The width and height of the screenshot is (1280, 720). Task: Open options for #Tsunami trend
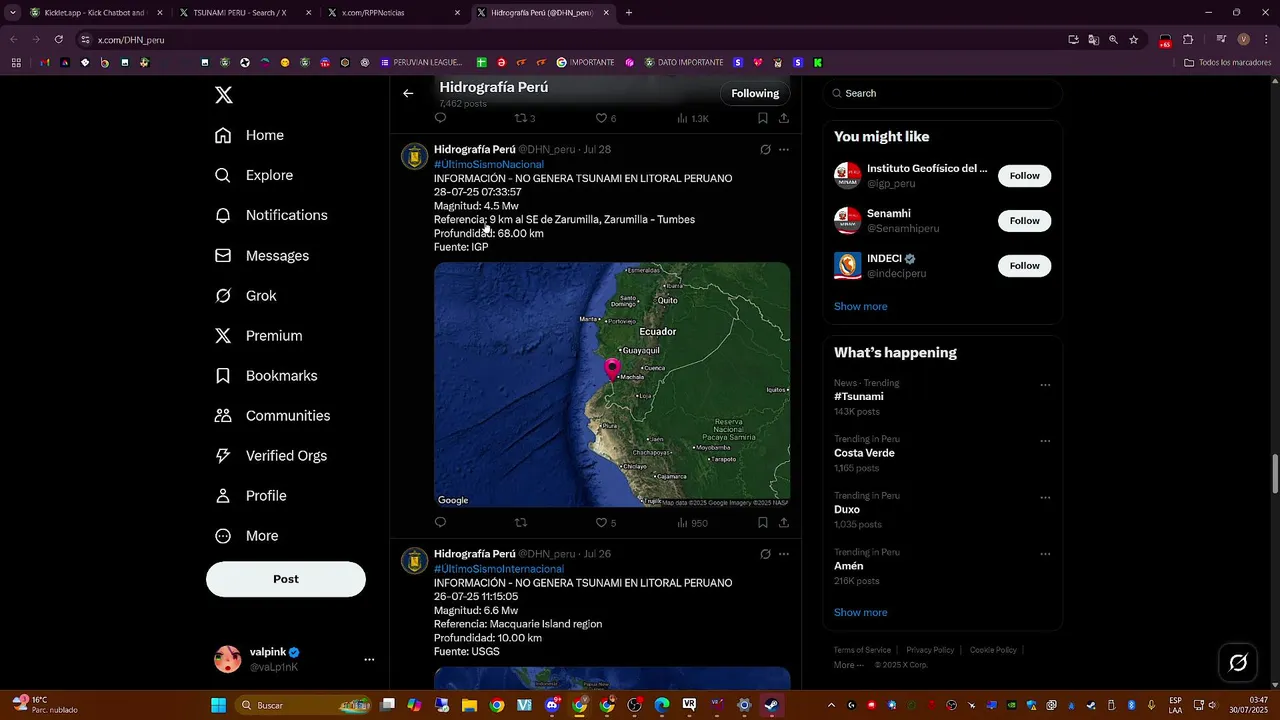point(1045,385)
